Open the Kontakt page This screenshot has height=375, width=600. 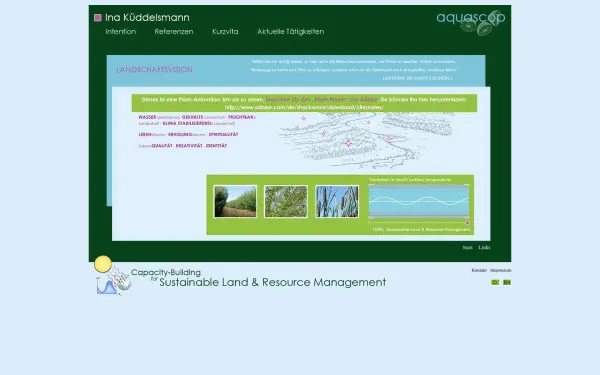[479, 270]
